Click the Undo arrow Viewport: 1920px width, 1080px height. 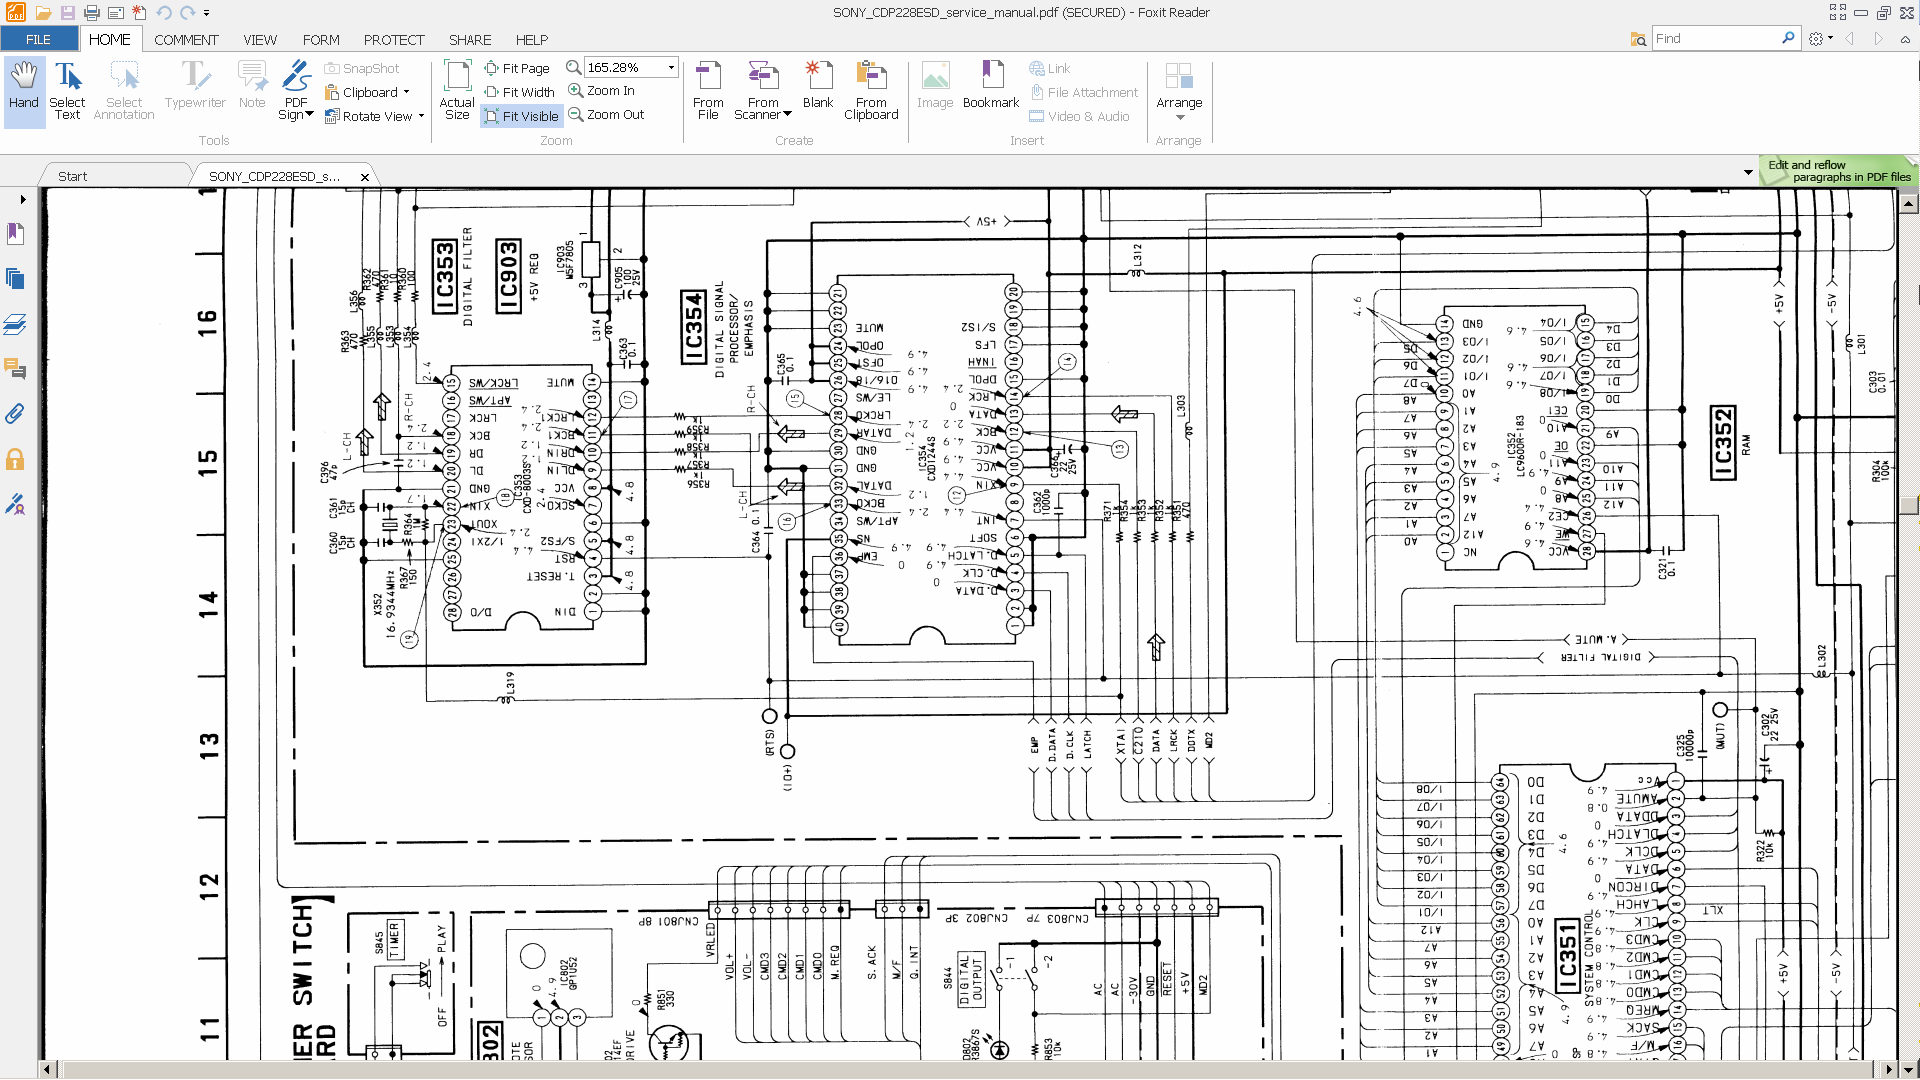[163, 13]
